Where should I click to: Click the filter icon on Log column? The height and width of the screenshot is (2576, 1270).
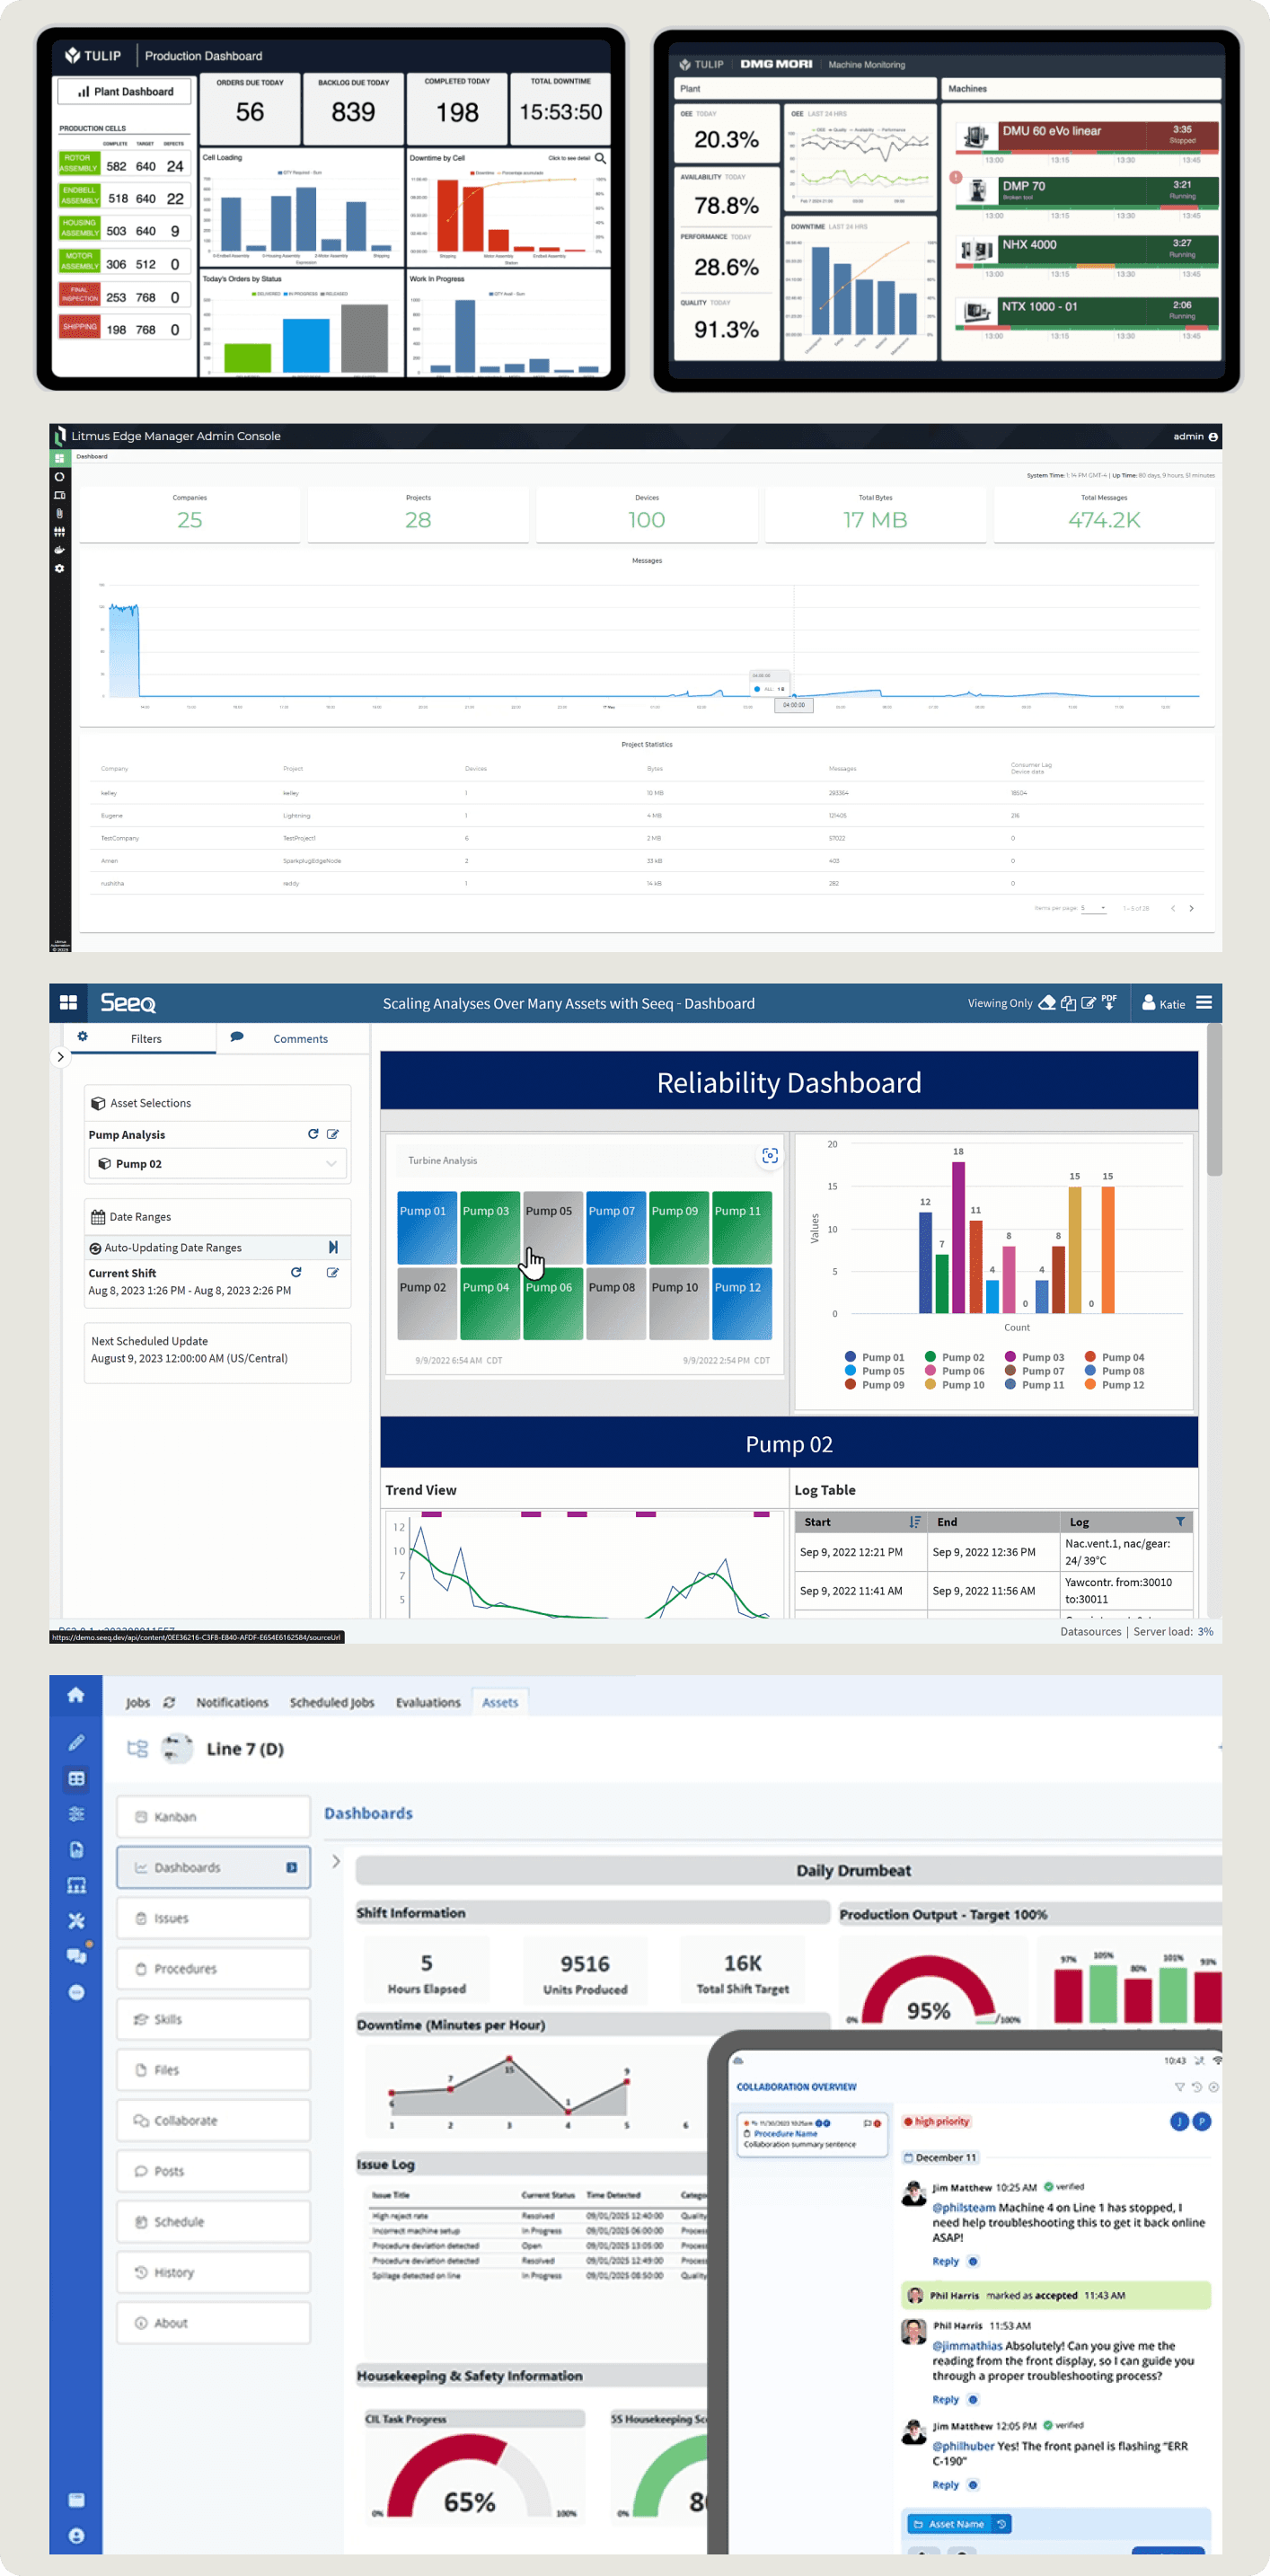coord(1180,1521)
